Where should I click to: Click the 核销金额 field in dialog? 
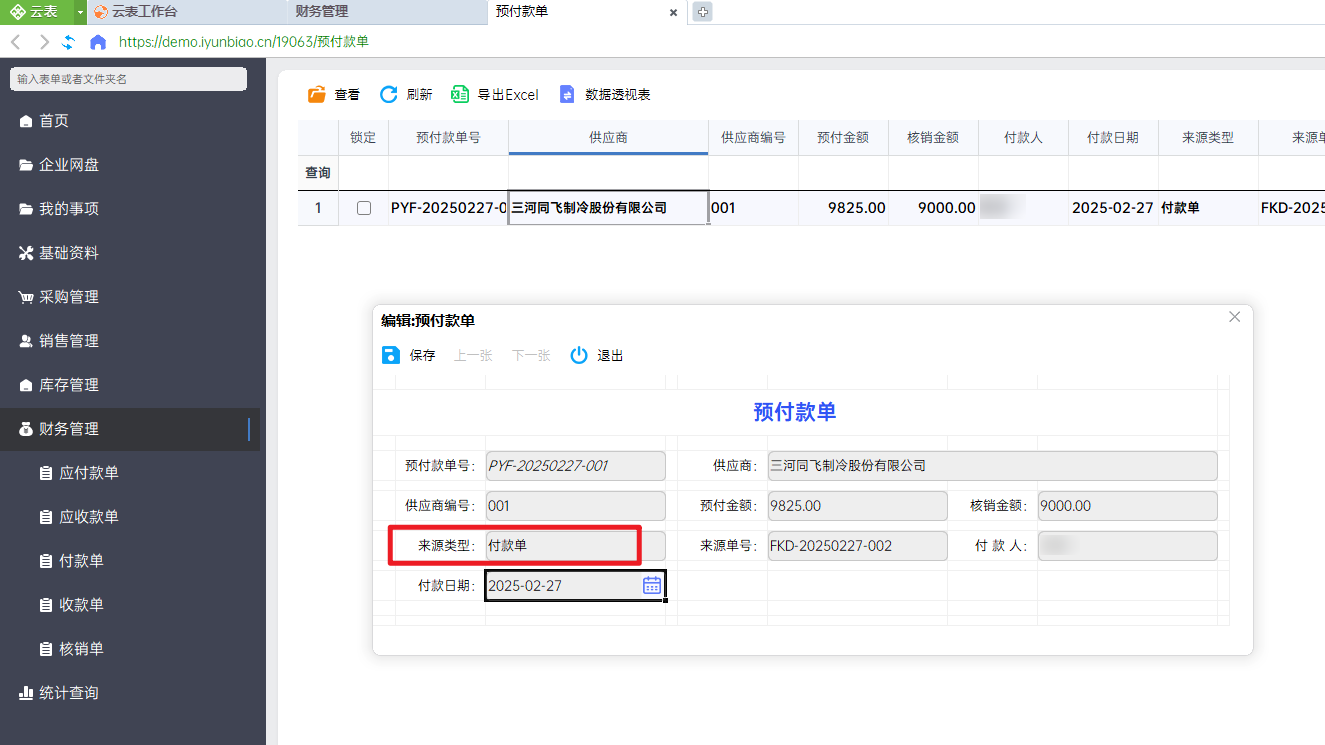[1127, 506]
